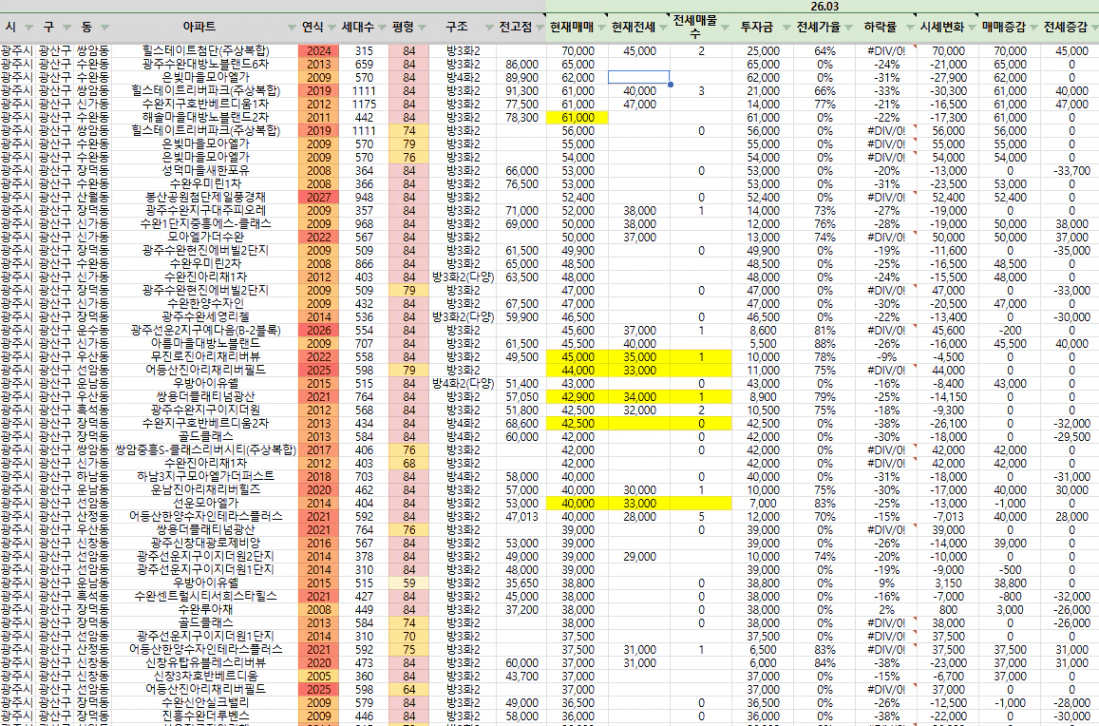Expand the 시세변화 filter dropdown
This screenshot has height=726, width=1099.
tap(971, 27)
